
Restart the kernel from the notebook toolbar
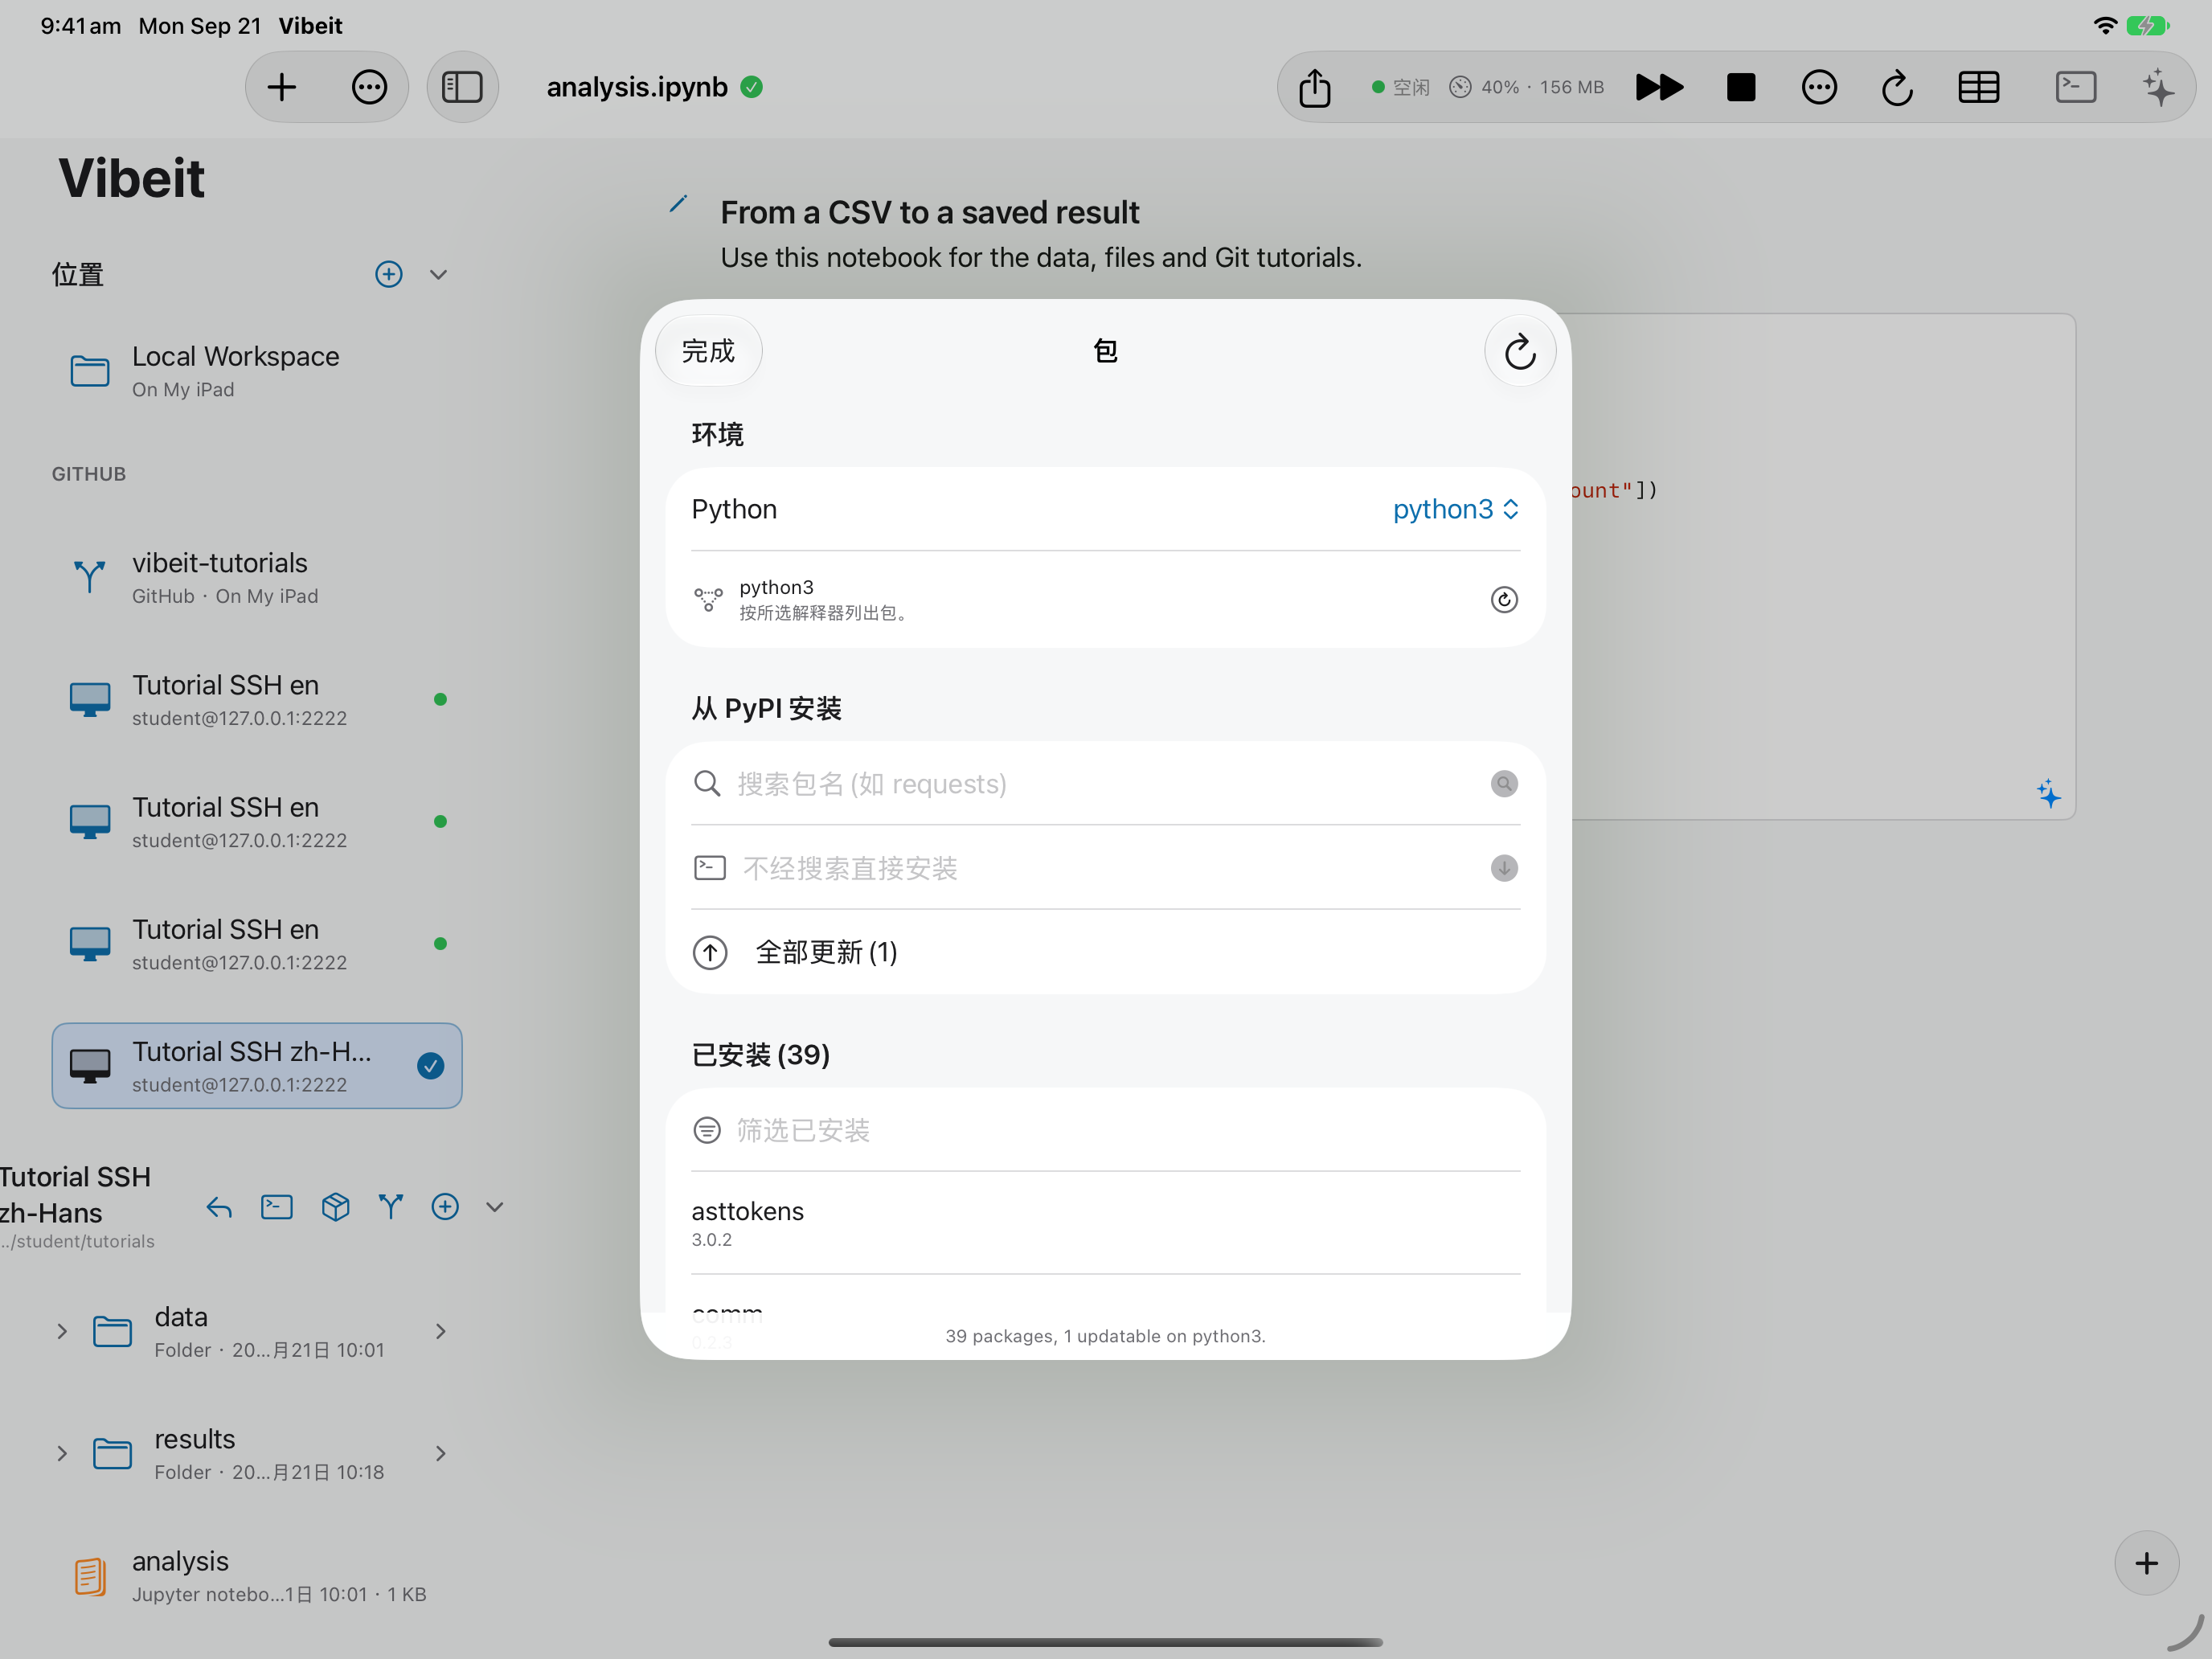(x=1897, y=87)
